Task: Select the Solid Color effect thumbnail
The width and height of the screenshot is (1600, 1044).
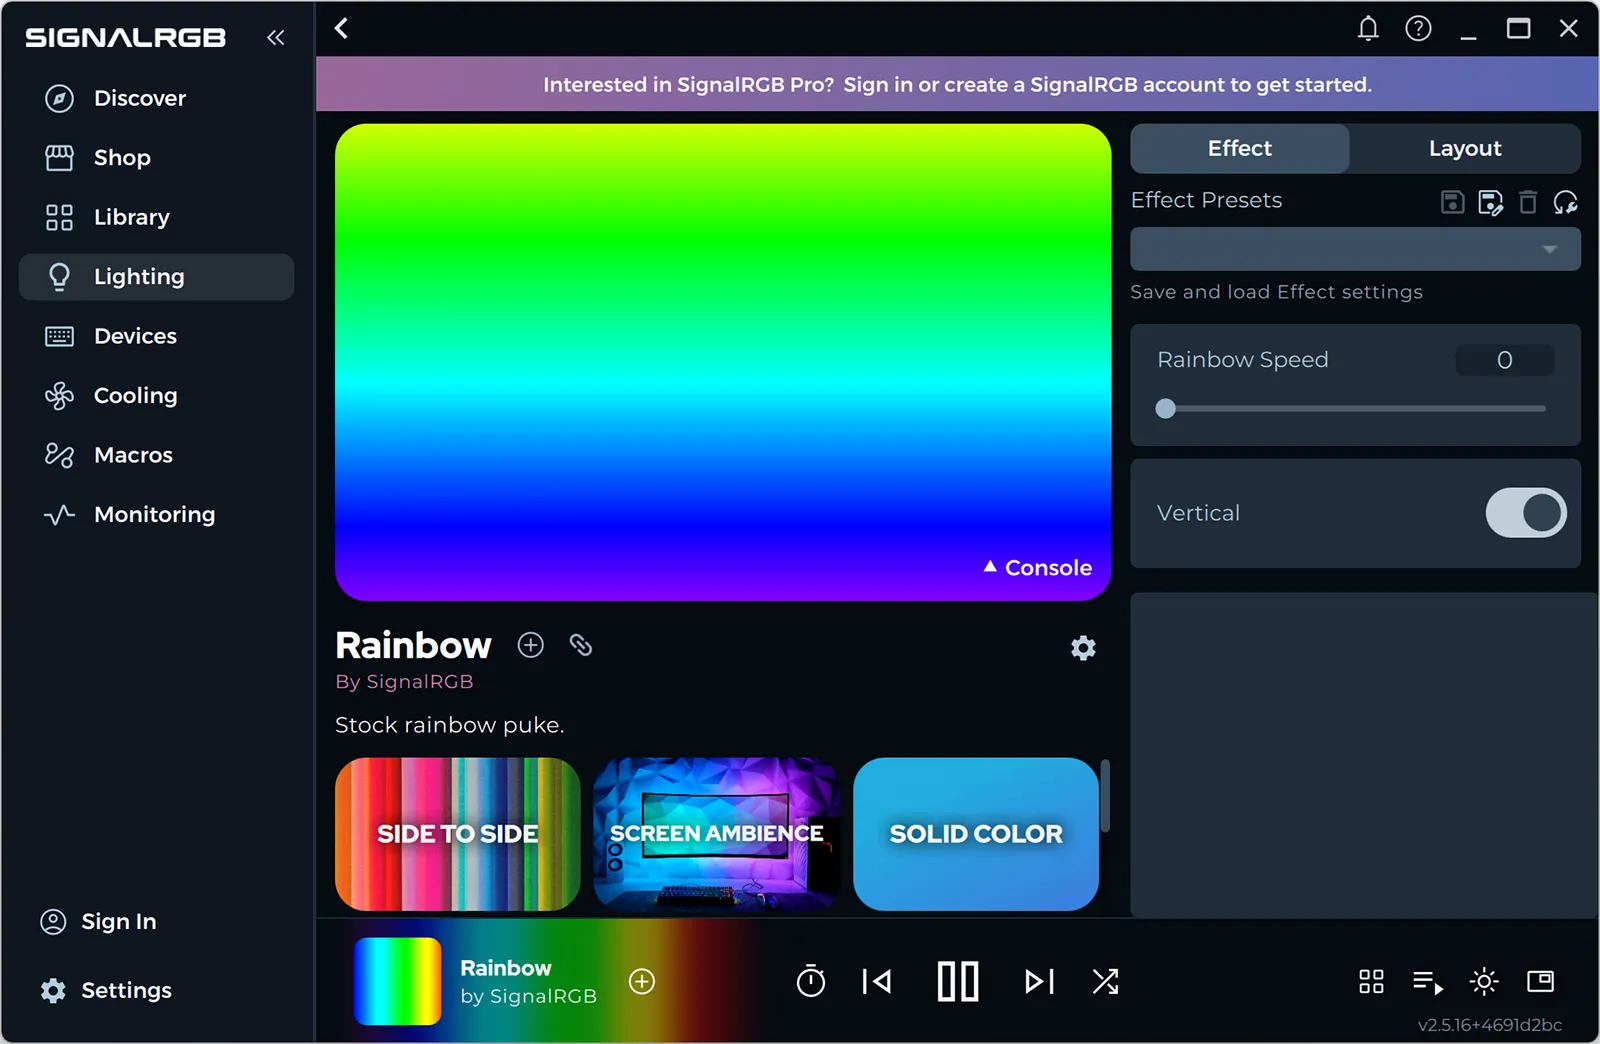Action: 975,833
